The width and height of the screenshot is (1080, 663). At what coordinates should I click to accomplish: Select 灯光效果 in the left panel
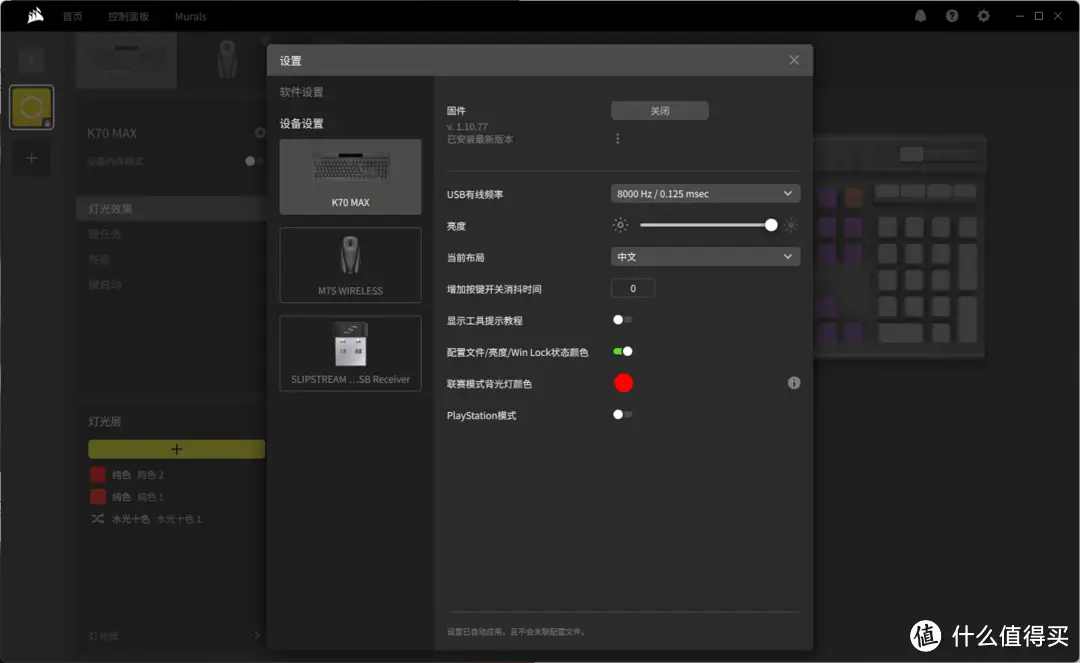[x=172, y=209]
